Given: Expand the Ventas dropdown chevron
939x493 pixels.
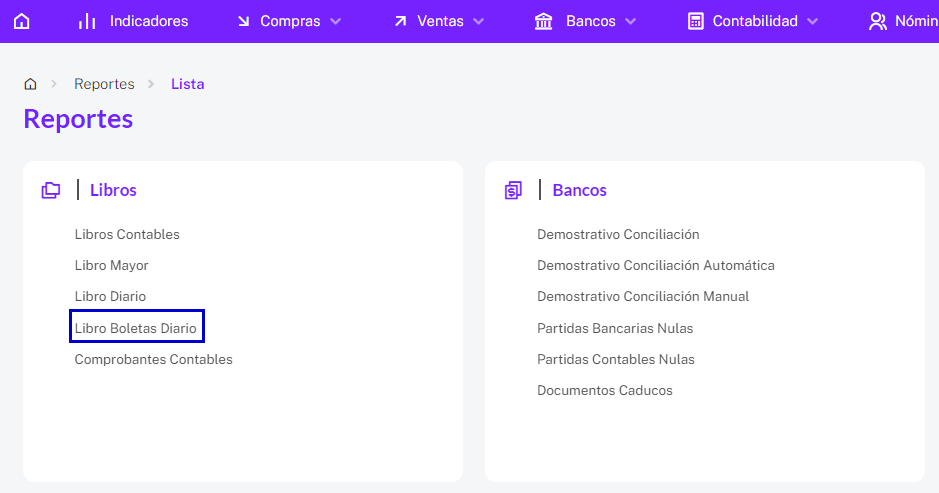Looking at the screenshot, I should pyautogui.click(x=478, y=22).
